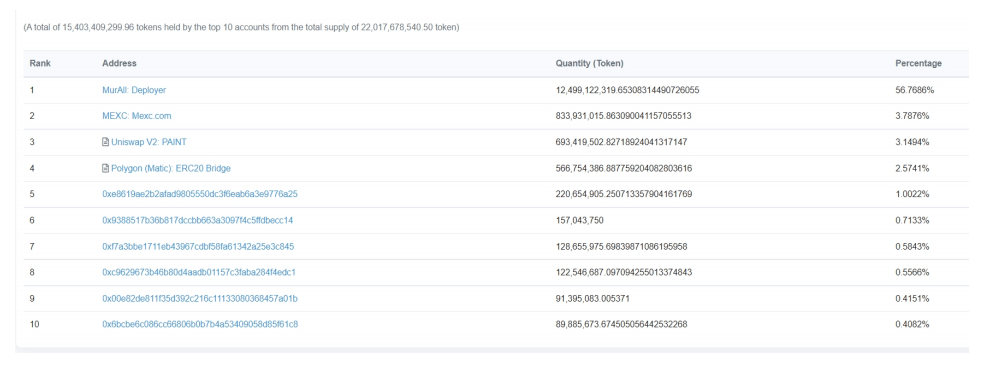Click the 56.7686% percentage cell

915,90
